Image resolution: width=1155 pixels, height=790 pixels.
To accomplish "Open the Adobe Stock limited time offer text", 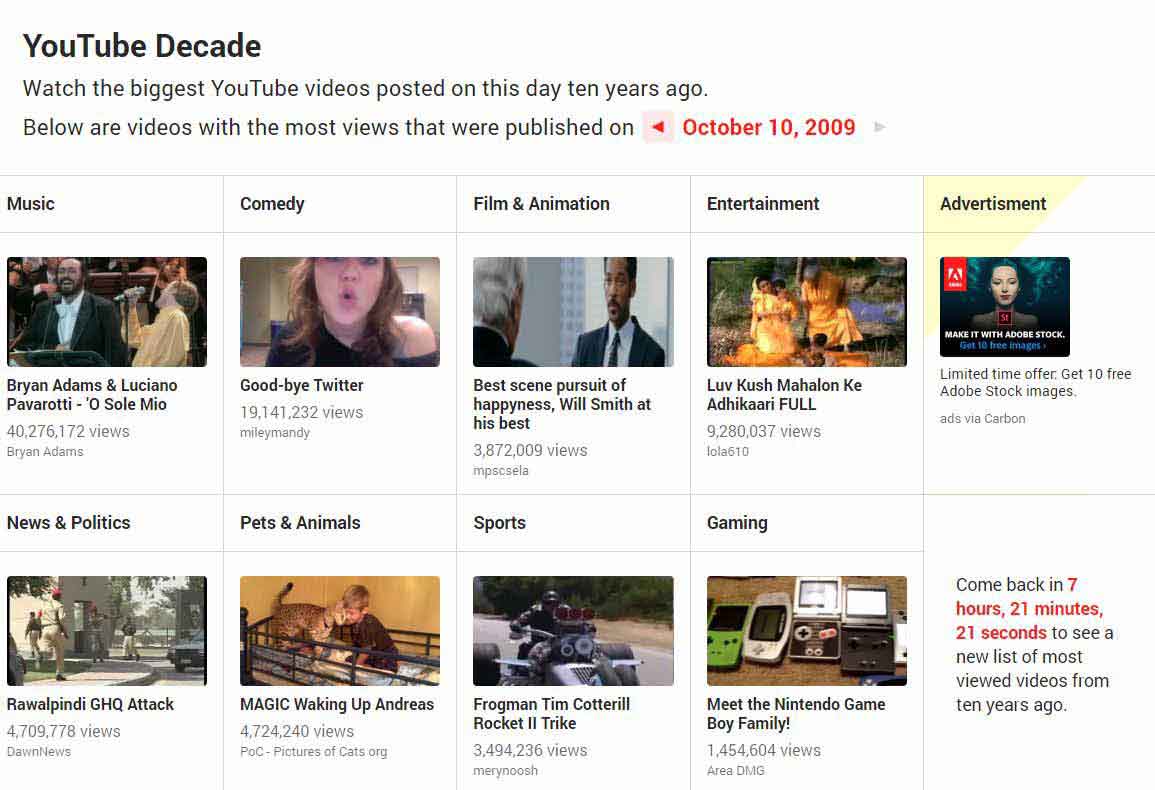I will click(x=1035, y=382).
